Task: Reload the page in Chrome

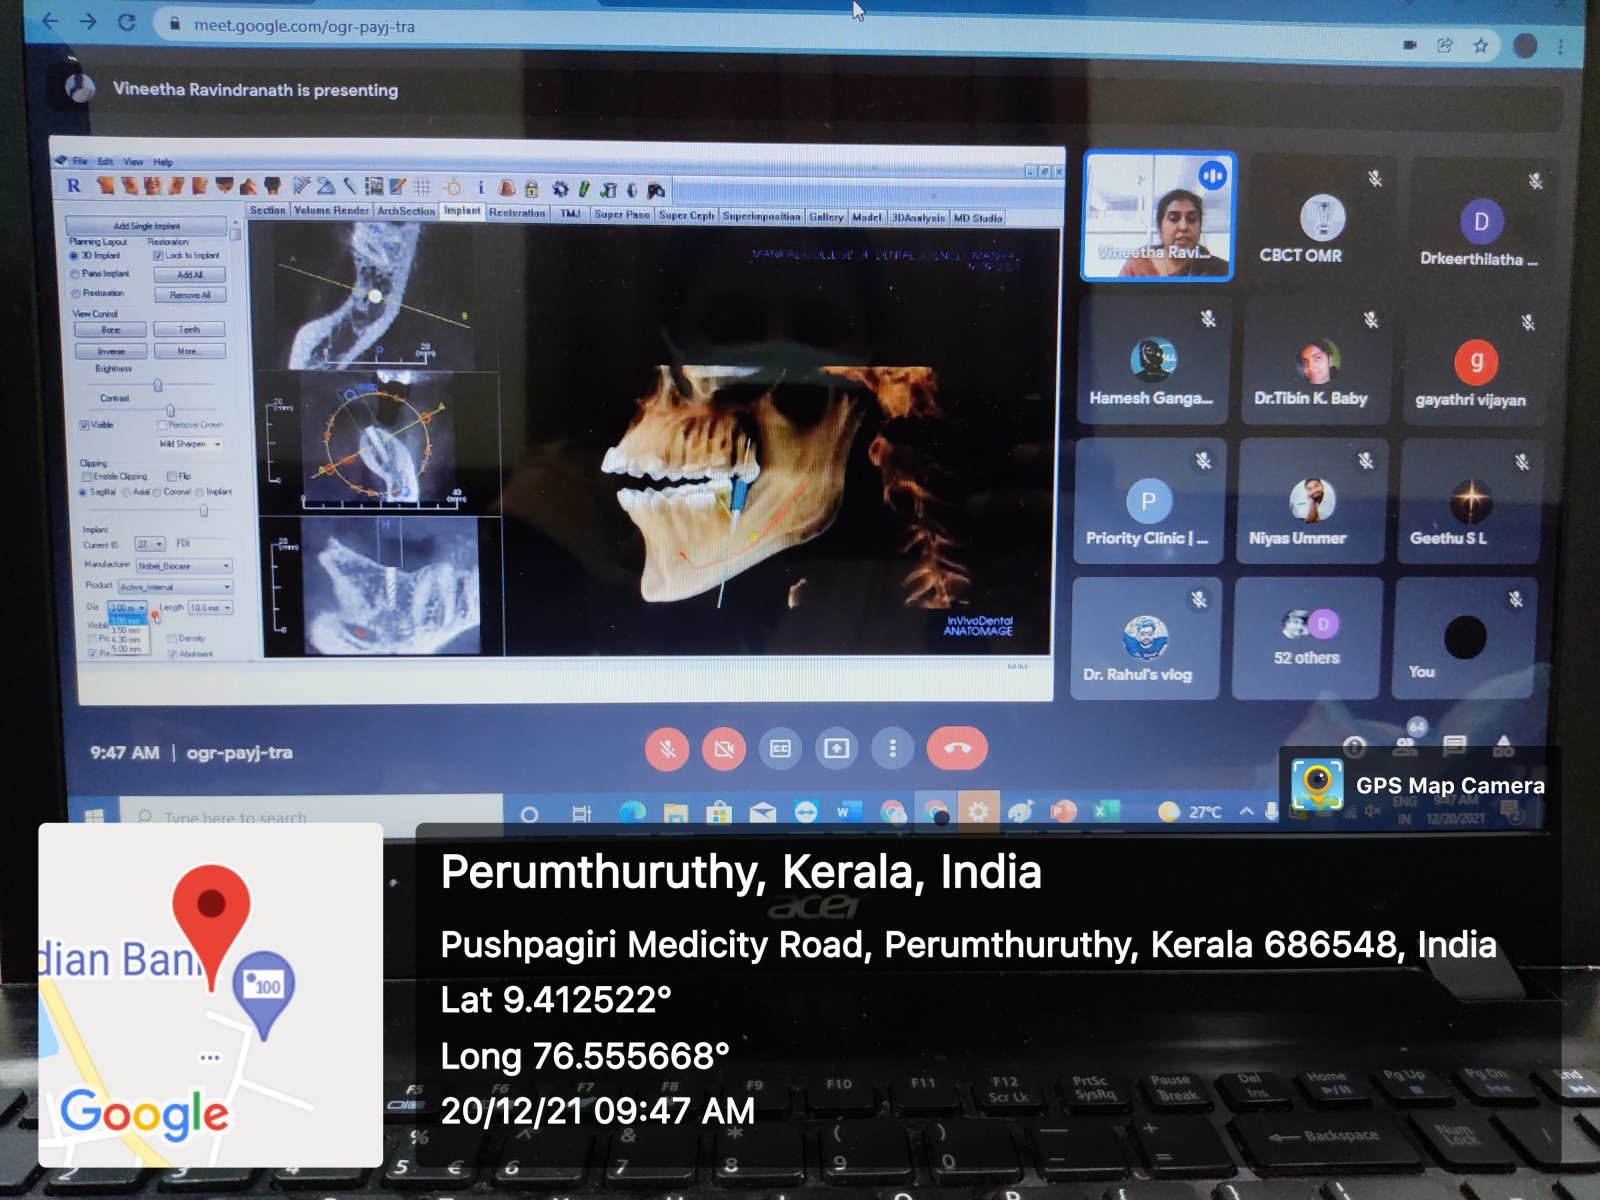Action: pos(127,22)
